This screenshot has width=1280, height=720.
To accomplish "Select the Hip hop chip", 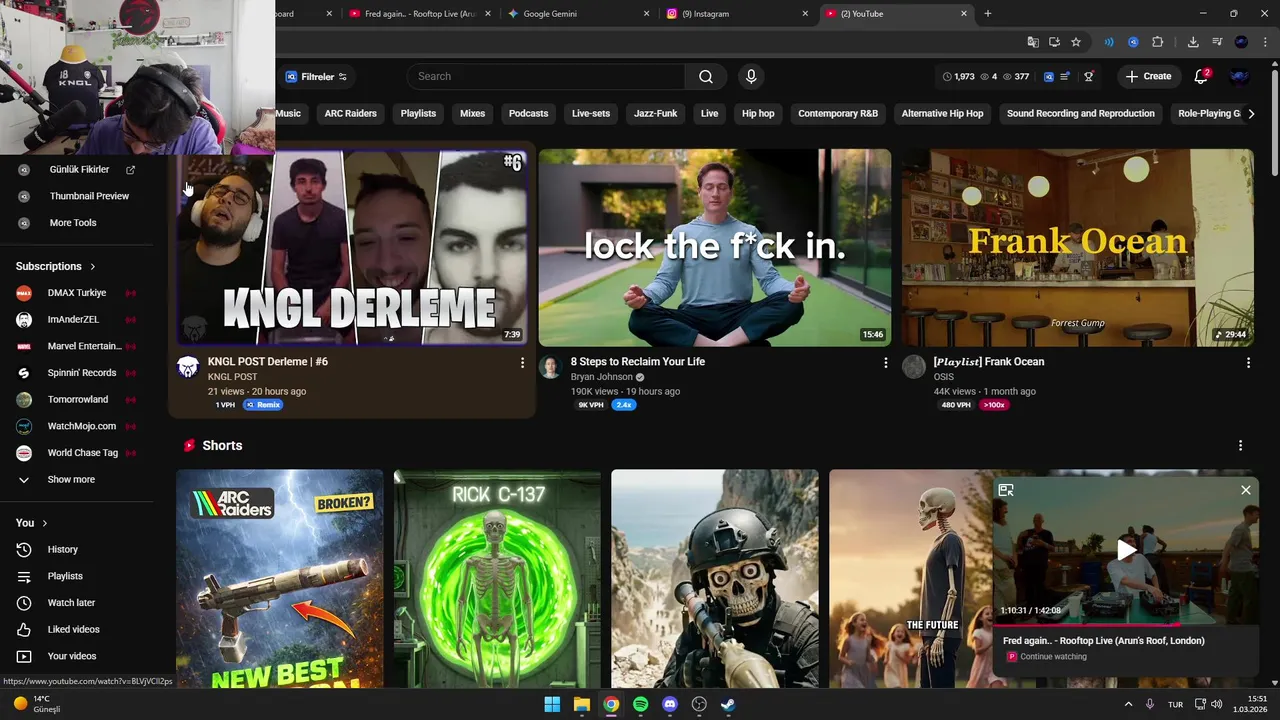I will pos(758,113).
